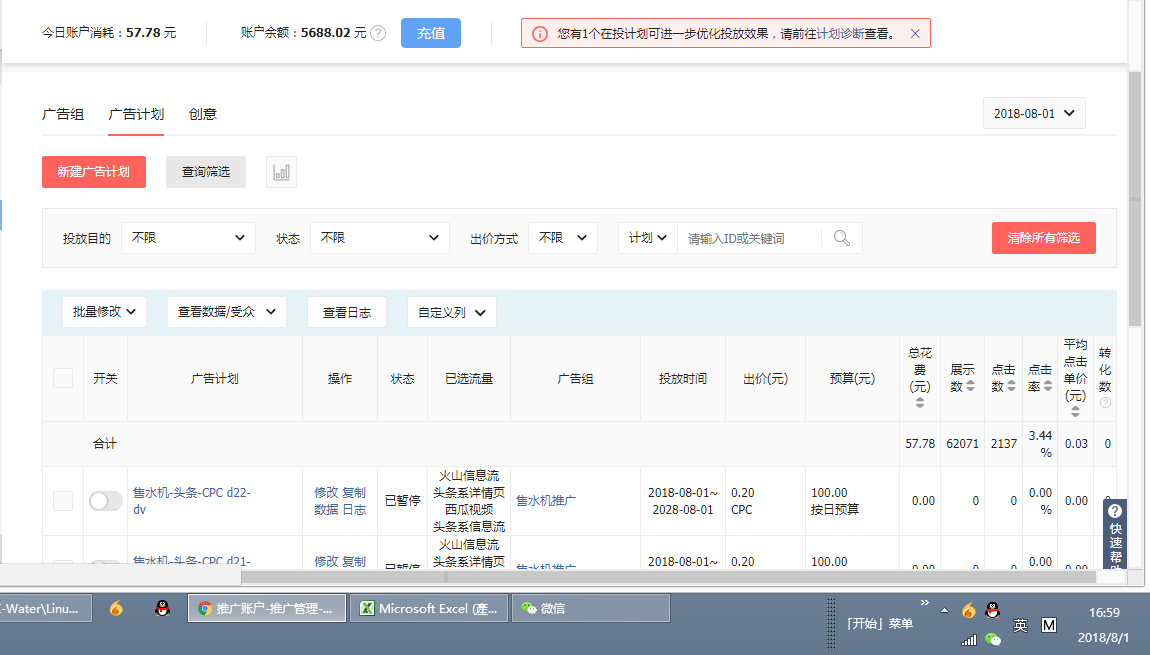Open the plan link 售水机-头条-CPC d22-dv

(x=192, y=501)
